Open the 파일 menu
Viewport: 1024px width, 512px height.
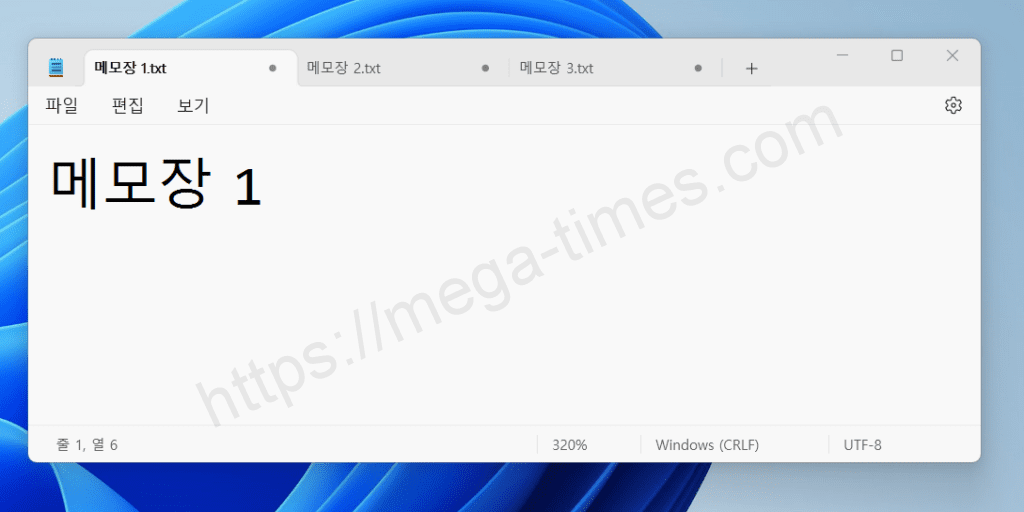coord(61,106)
